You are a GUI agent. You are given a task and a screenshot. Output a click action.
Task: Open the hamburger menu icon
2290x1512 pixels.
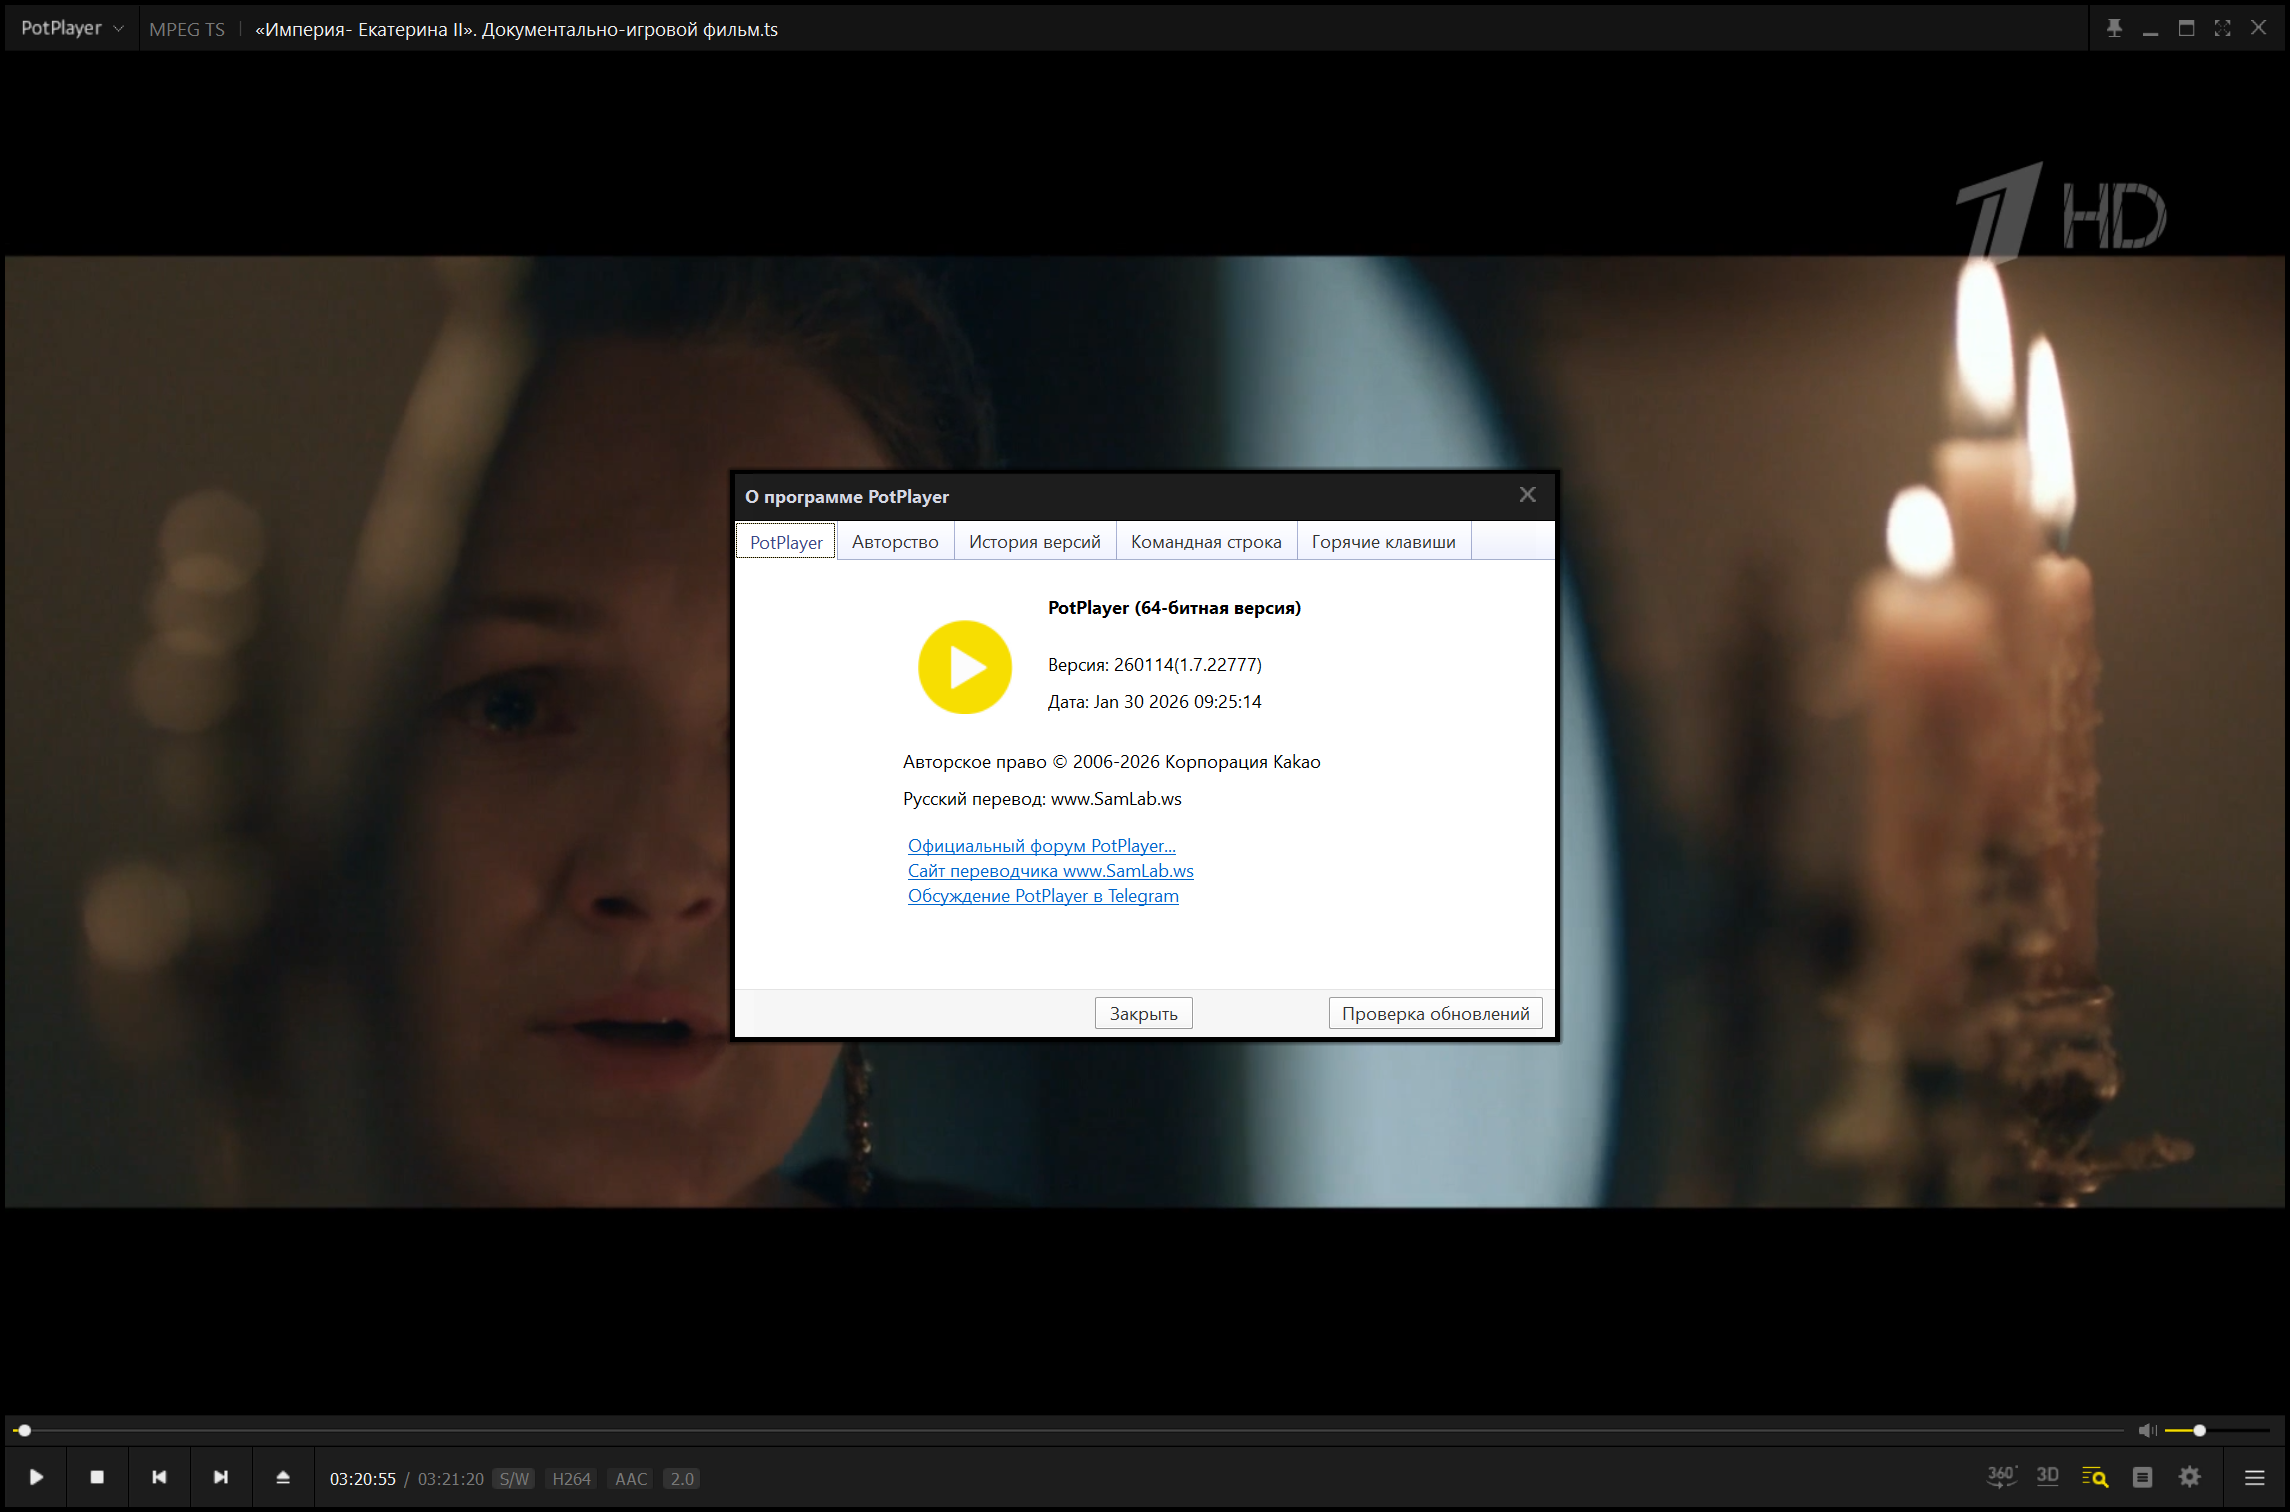(x=2254, y=1477)
